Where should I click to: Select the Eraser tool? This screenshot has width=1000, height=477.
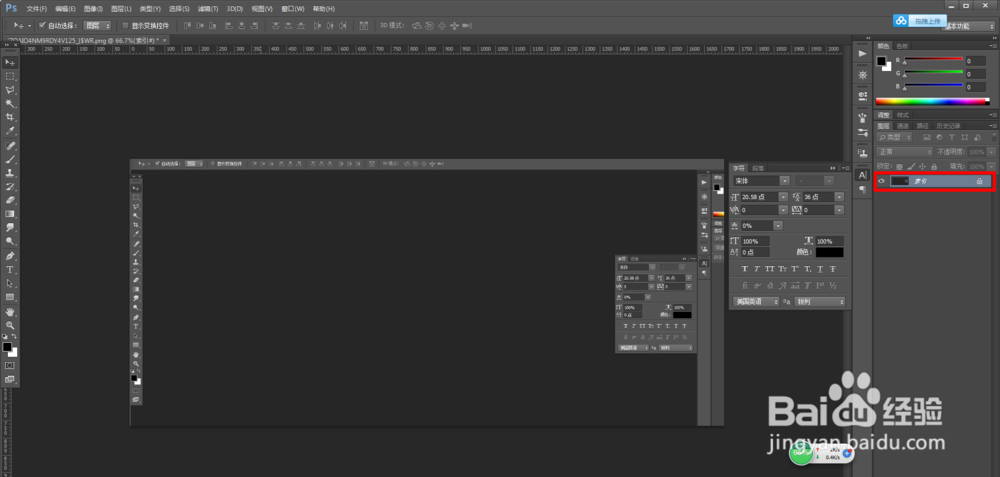10,200
